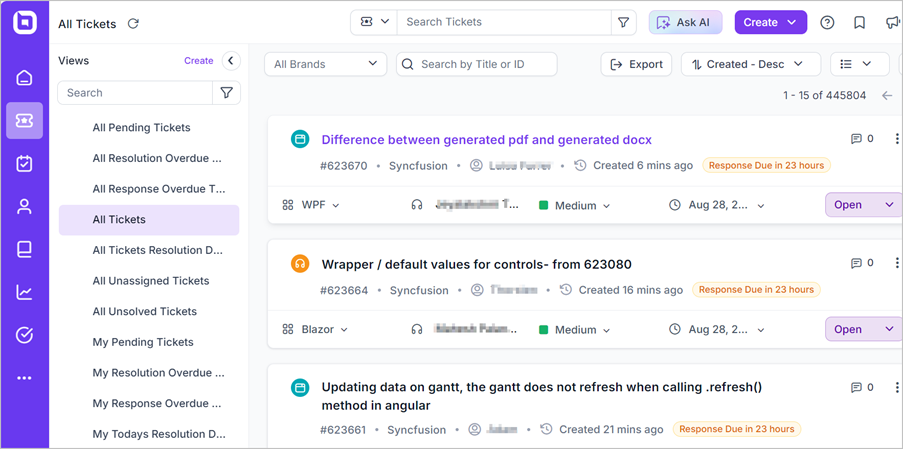Open Created - Desc sort dropdown
Screen dimensions: 903x449
[x=750, y=64]
